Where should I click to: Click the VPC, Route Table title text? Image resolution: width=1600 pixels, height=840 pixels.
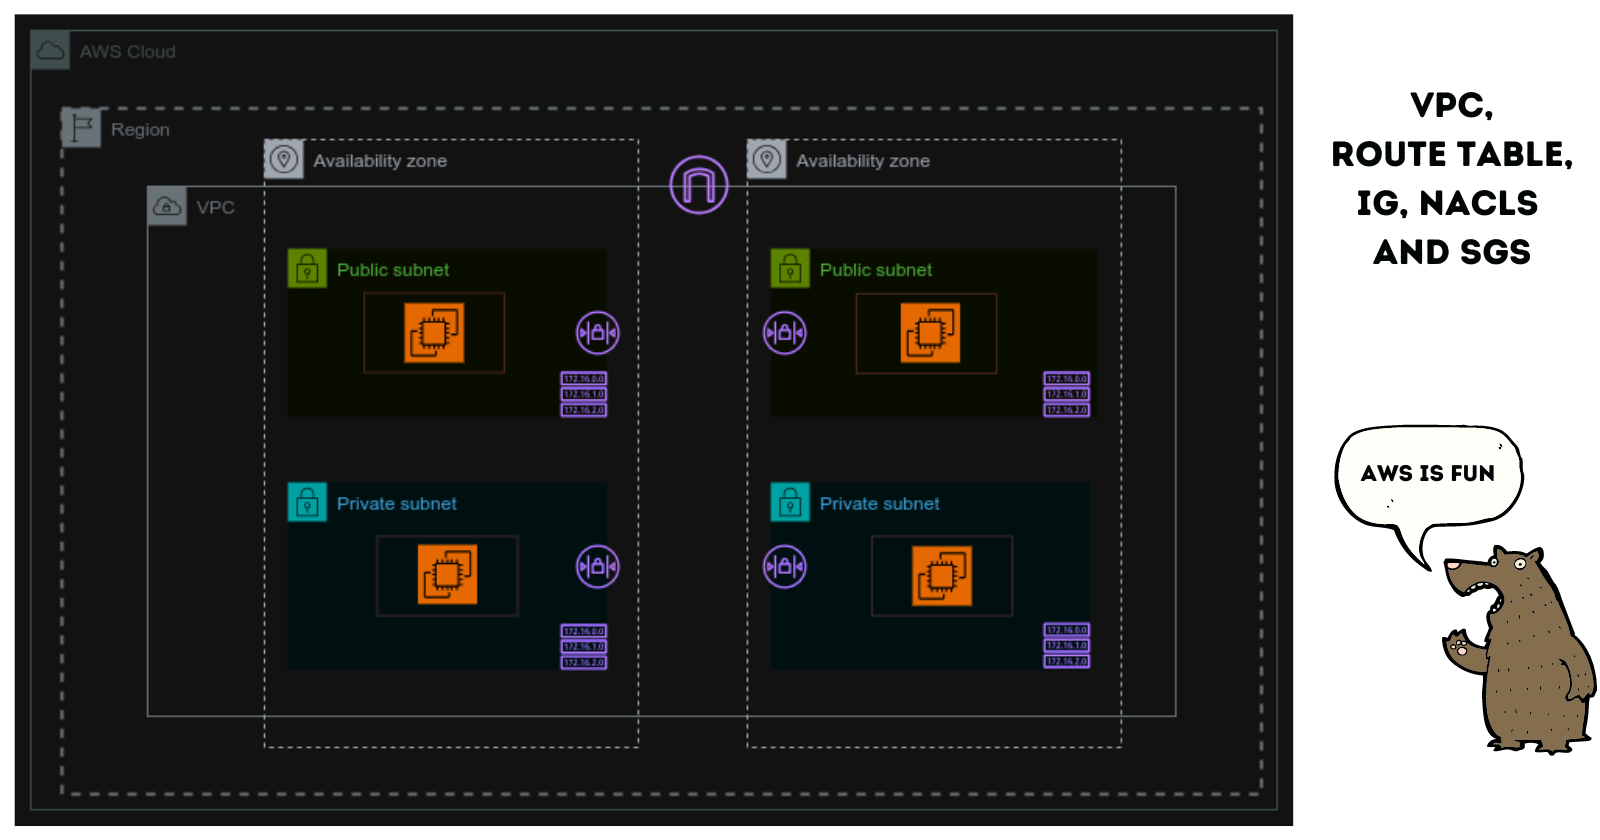[1452, 178]
